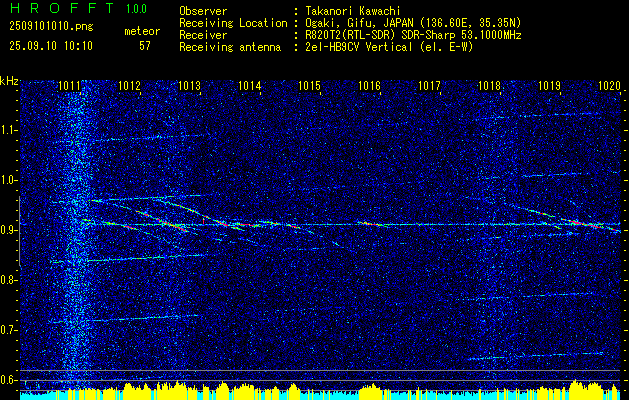
Task: Click the Receiving Location label
Action: pos(233,23)
